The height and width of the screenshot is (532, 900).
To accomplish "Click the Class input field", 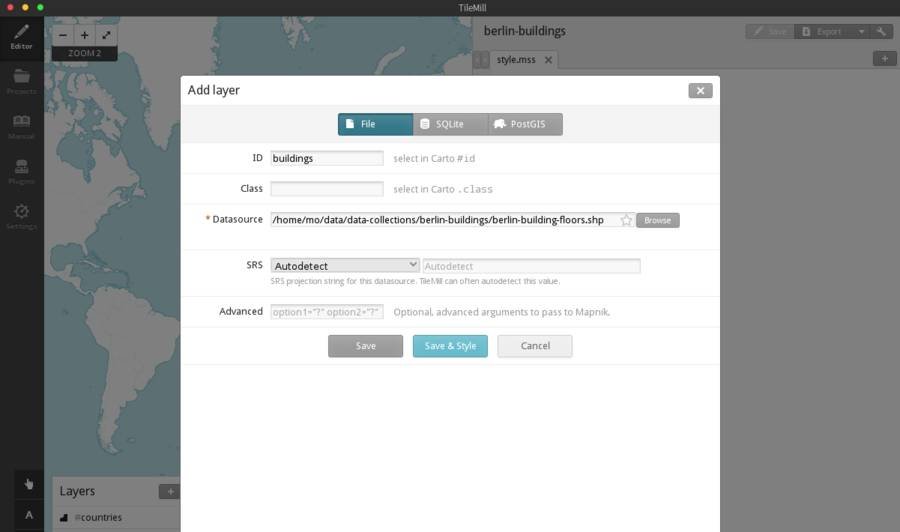I will click(x=327, y=189).
